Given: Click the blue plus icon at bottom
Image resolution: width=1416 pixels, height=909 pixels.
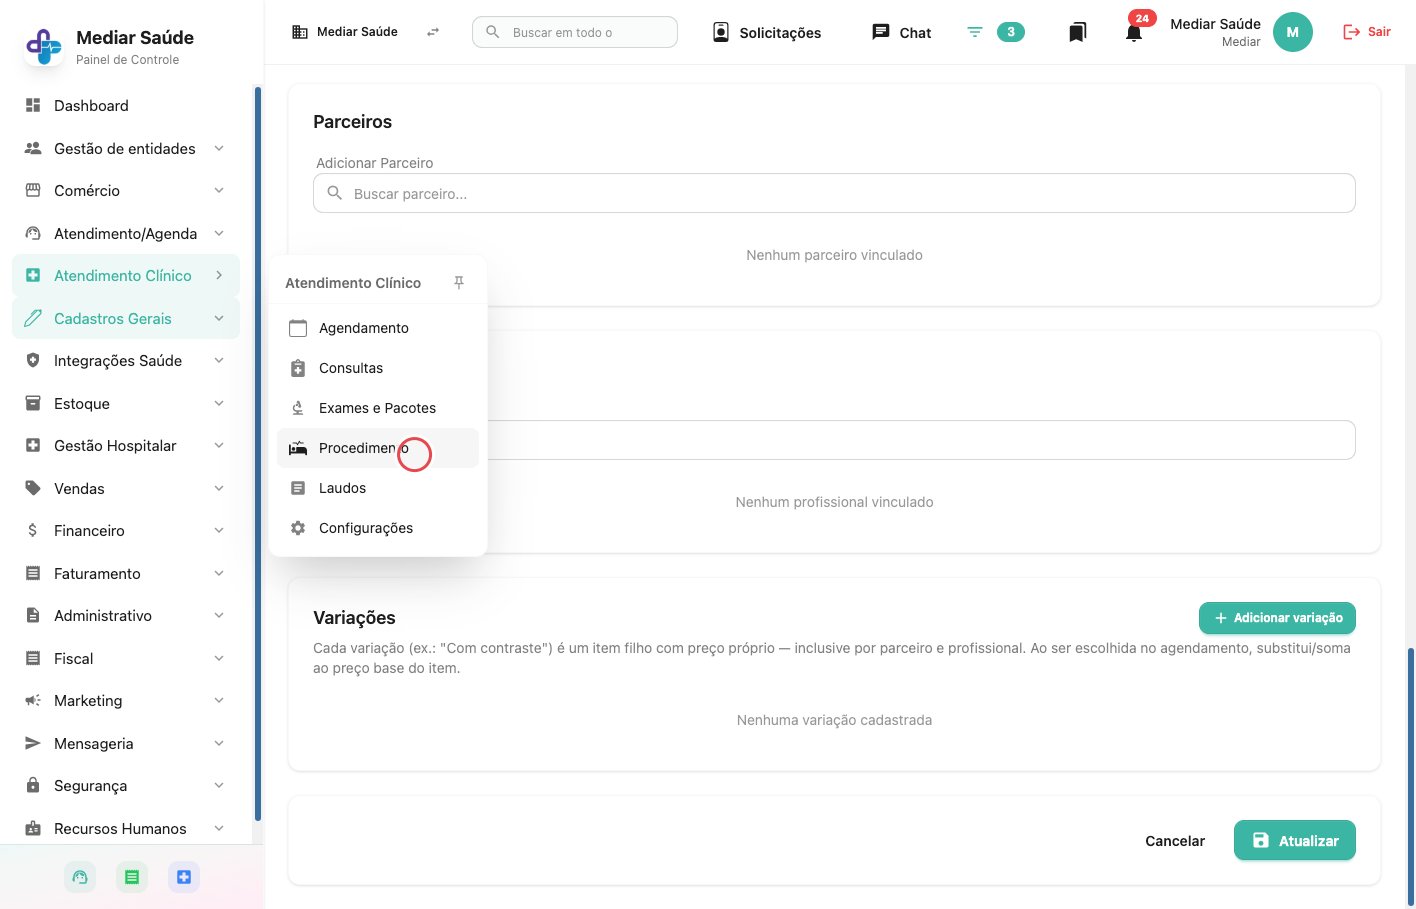Looking at the screenshot, I should (184, 877).
